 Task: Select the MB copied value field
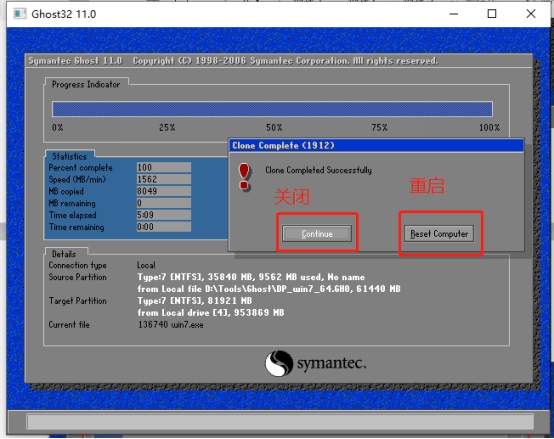pyautogui.click(x=164, y=191)
